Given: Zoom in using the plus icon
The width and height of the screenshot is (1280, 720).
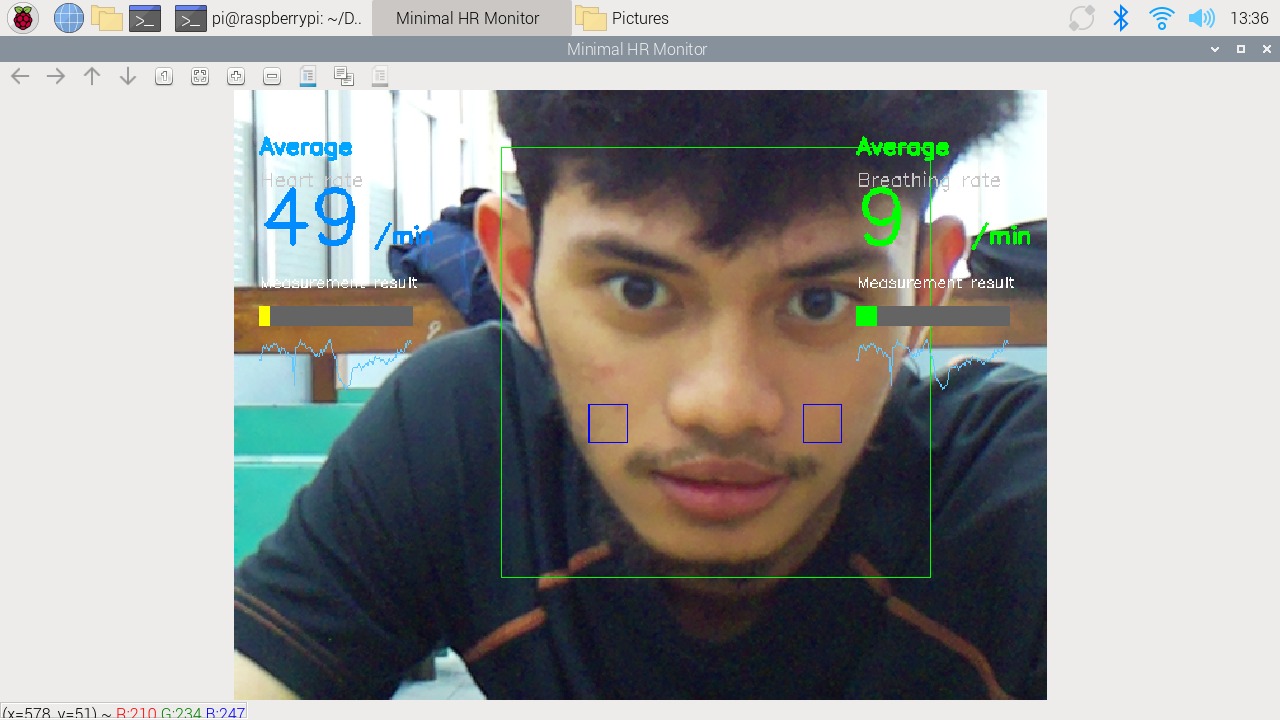Looking at the screenshot, I should pyautogui.click(x=236, y=76).
